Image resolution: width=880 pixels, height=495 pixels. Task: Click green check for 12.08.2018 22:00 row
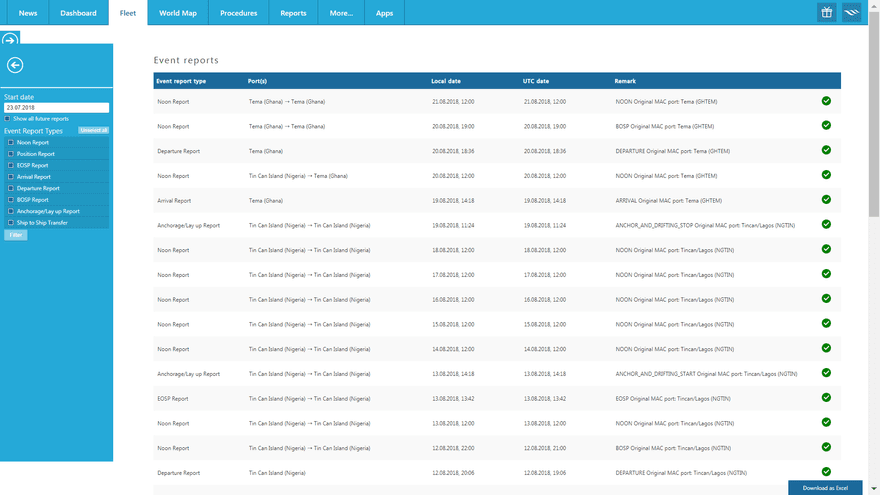pyautogui.click(x=826, y=447)
